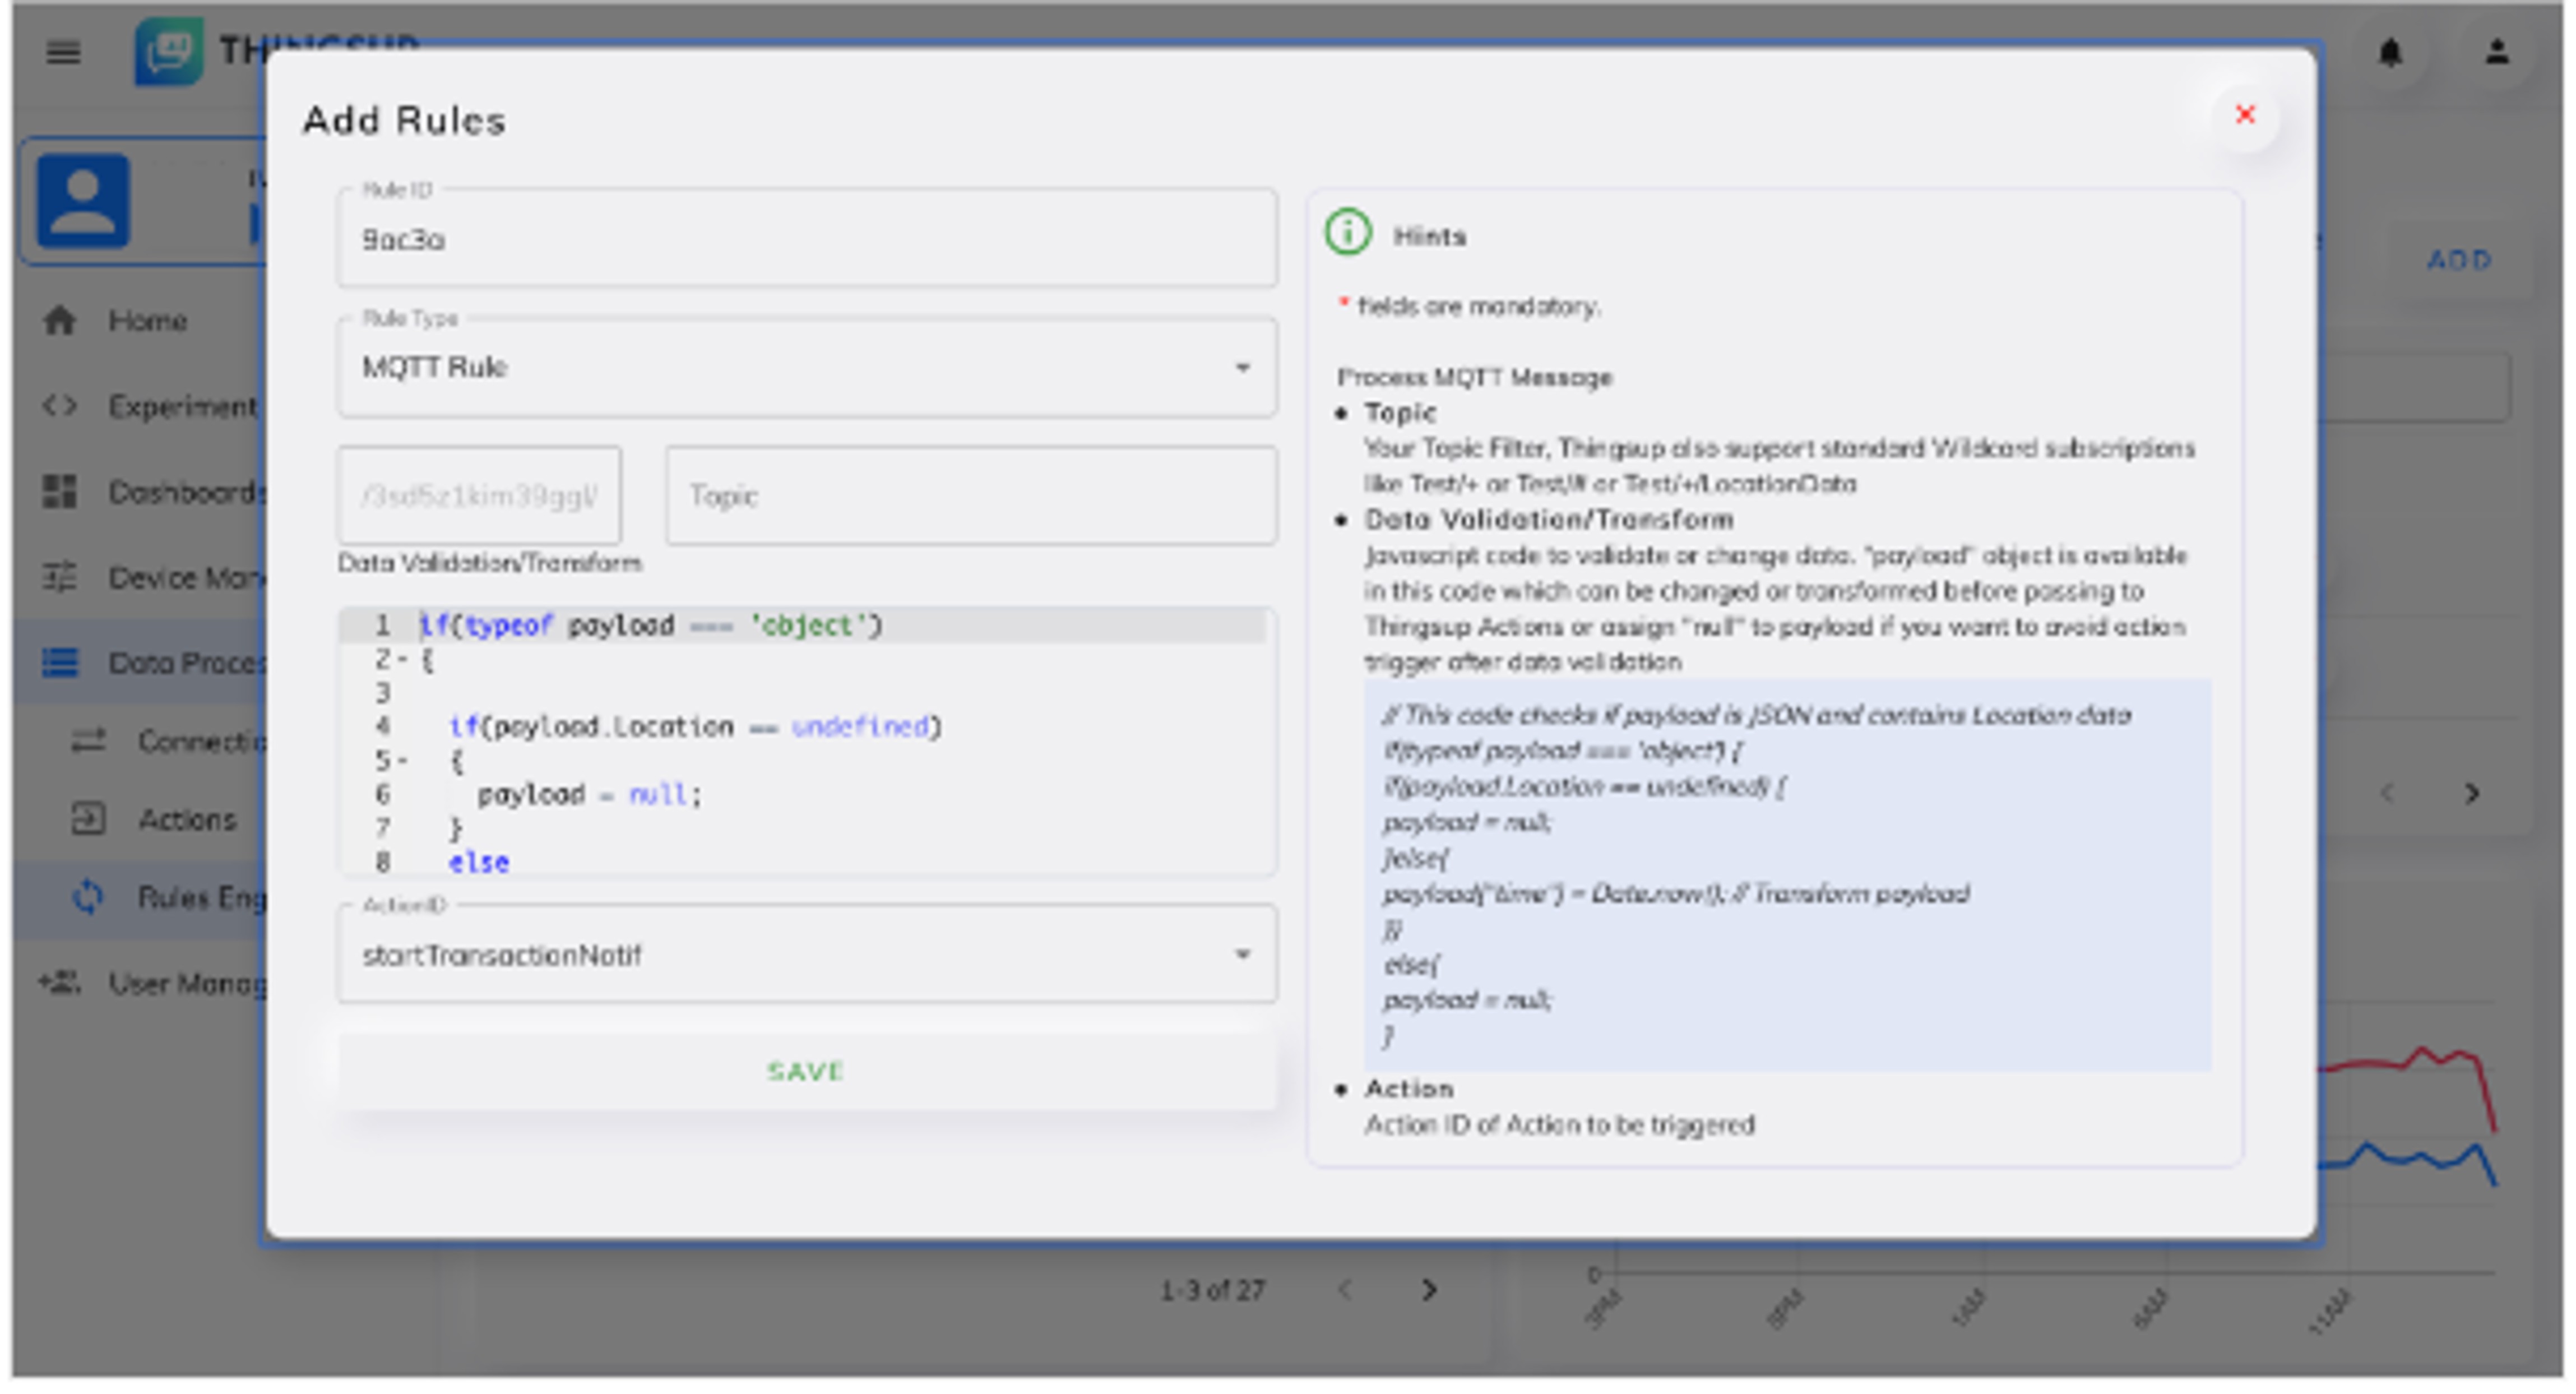Click the Experiment code-brackets icon
Viewport: 2576px width, 1394px height.
click(60, 406)
